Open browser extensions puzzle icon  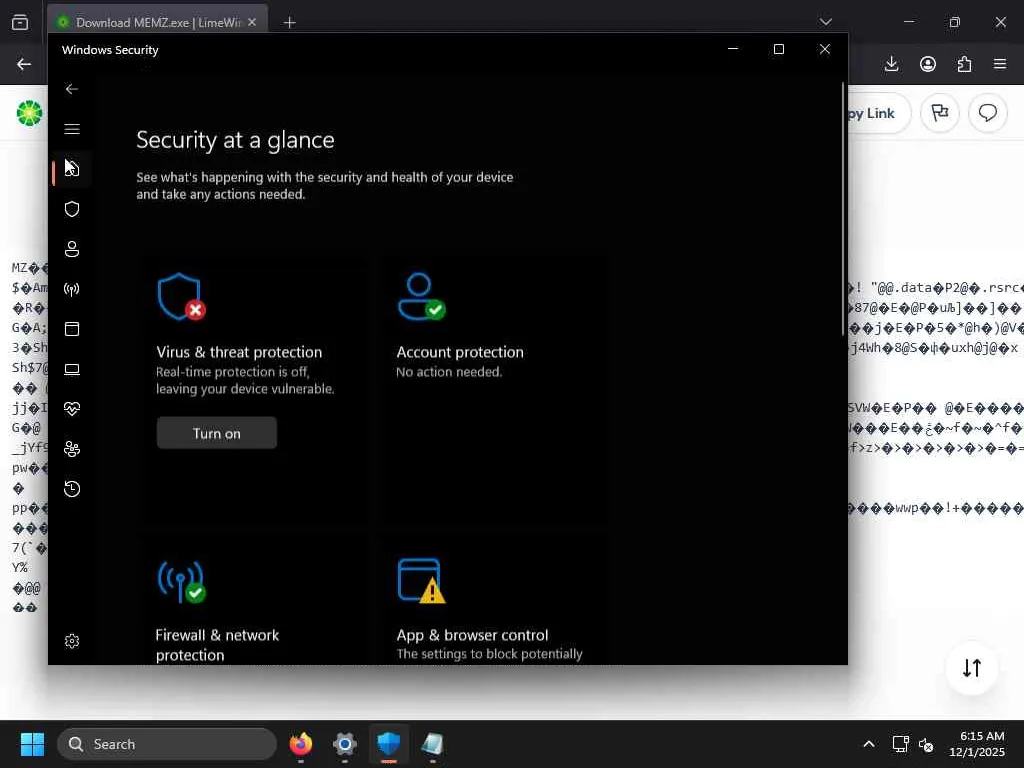point(965,64)
